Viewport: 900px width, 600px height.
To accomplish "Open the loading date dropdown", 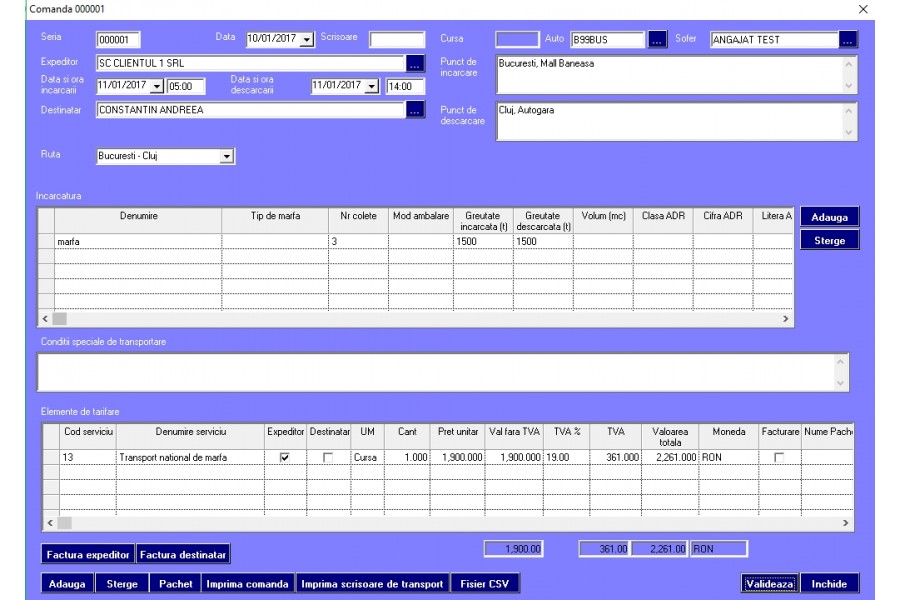I will 157,86.
